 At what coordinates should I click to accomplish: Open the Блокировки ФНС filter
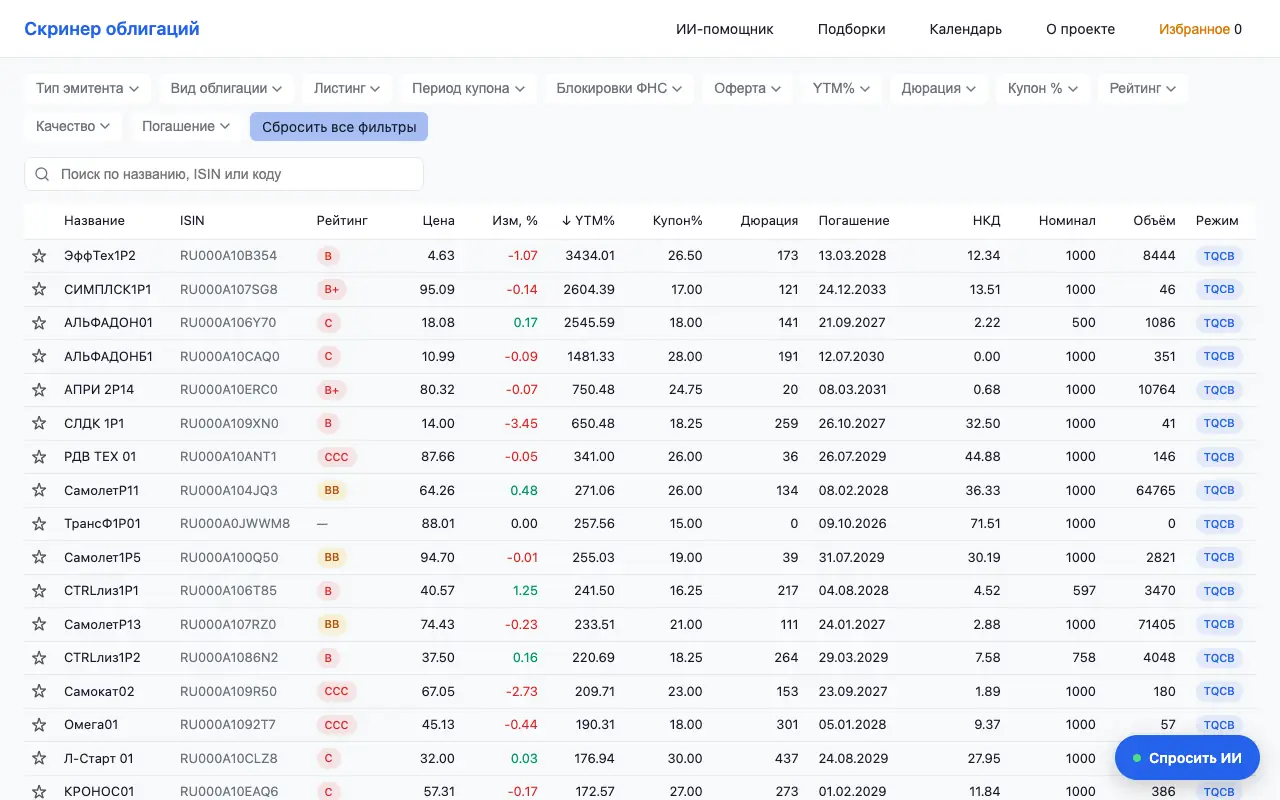[620, 88]
